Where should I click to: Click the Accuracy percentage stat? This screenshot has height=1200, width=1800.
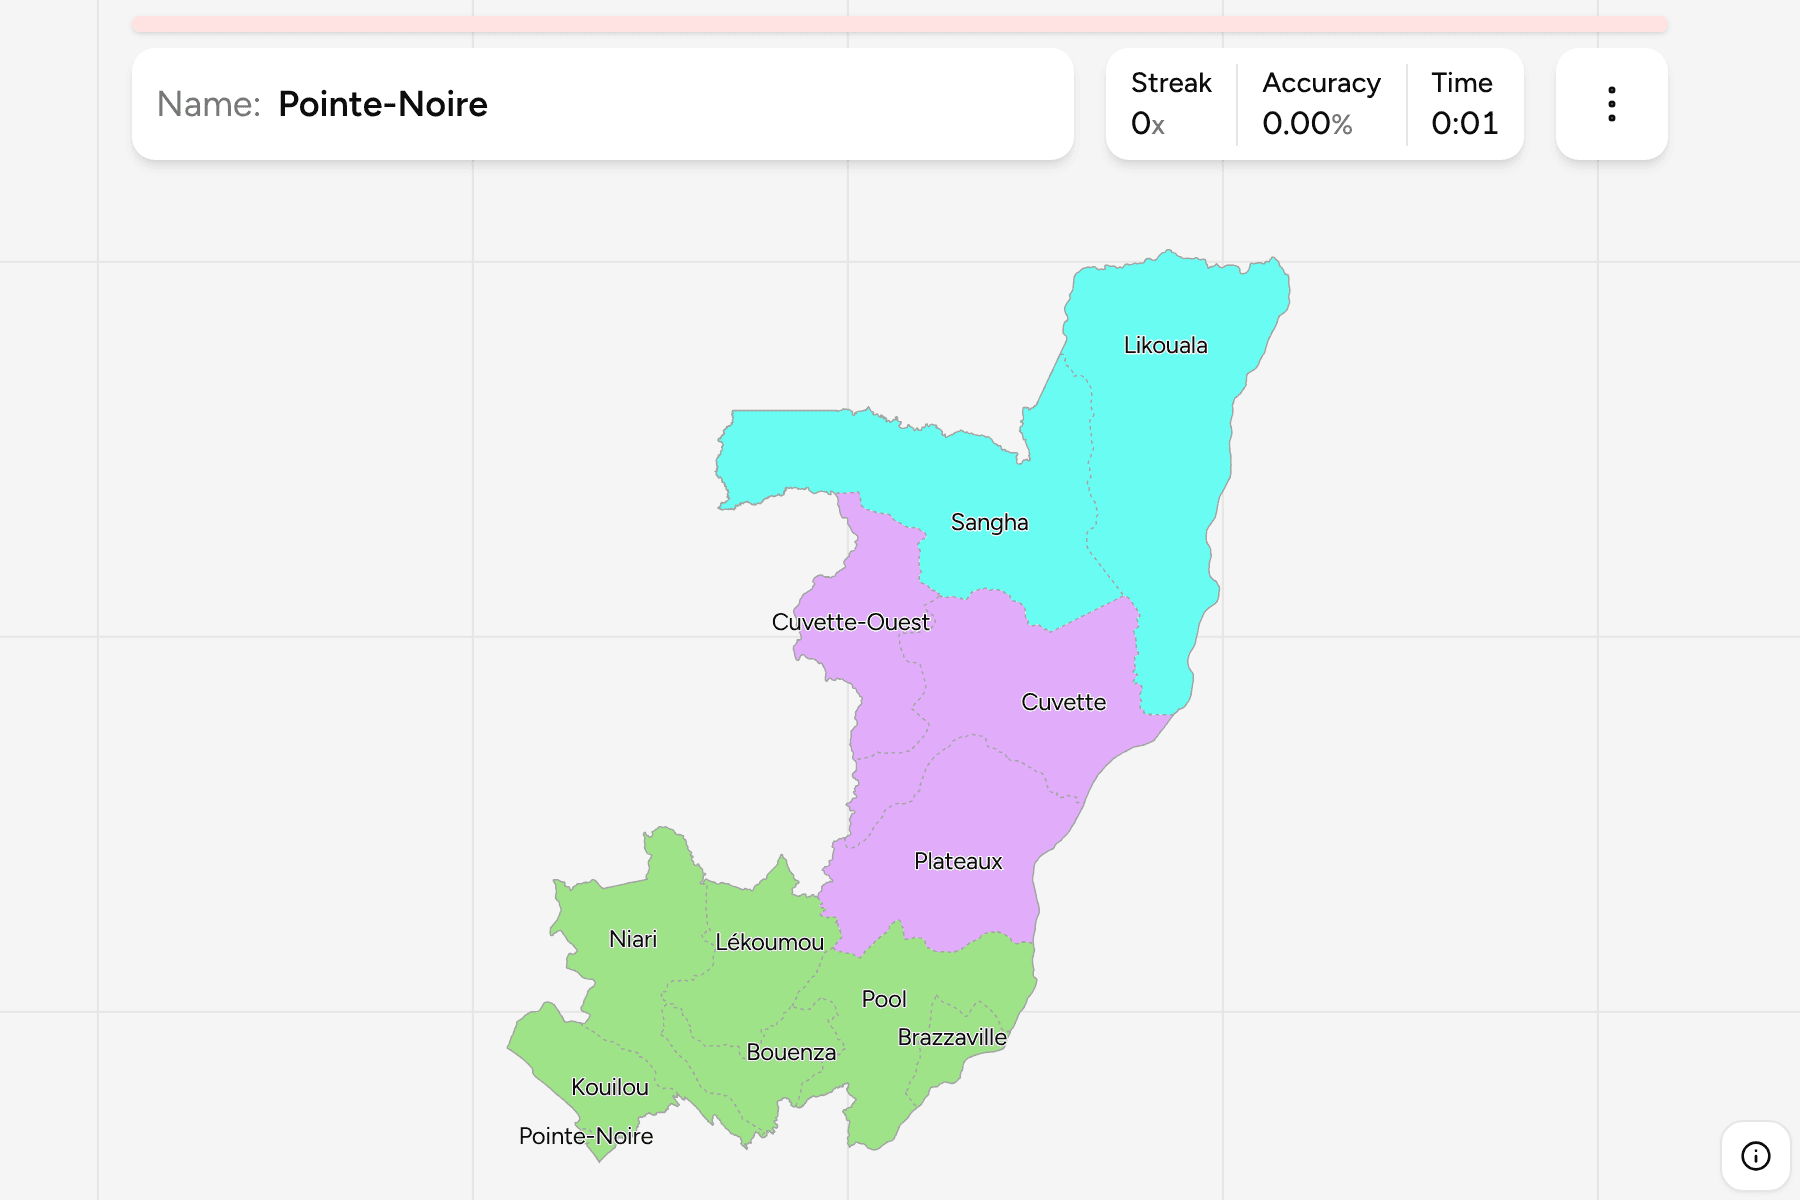(x=1321, y=104)
